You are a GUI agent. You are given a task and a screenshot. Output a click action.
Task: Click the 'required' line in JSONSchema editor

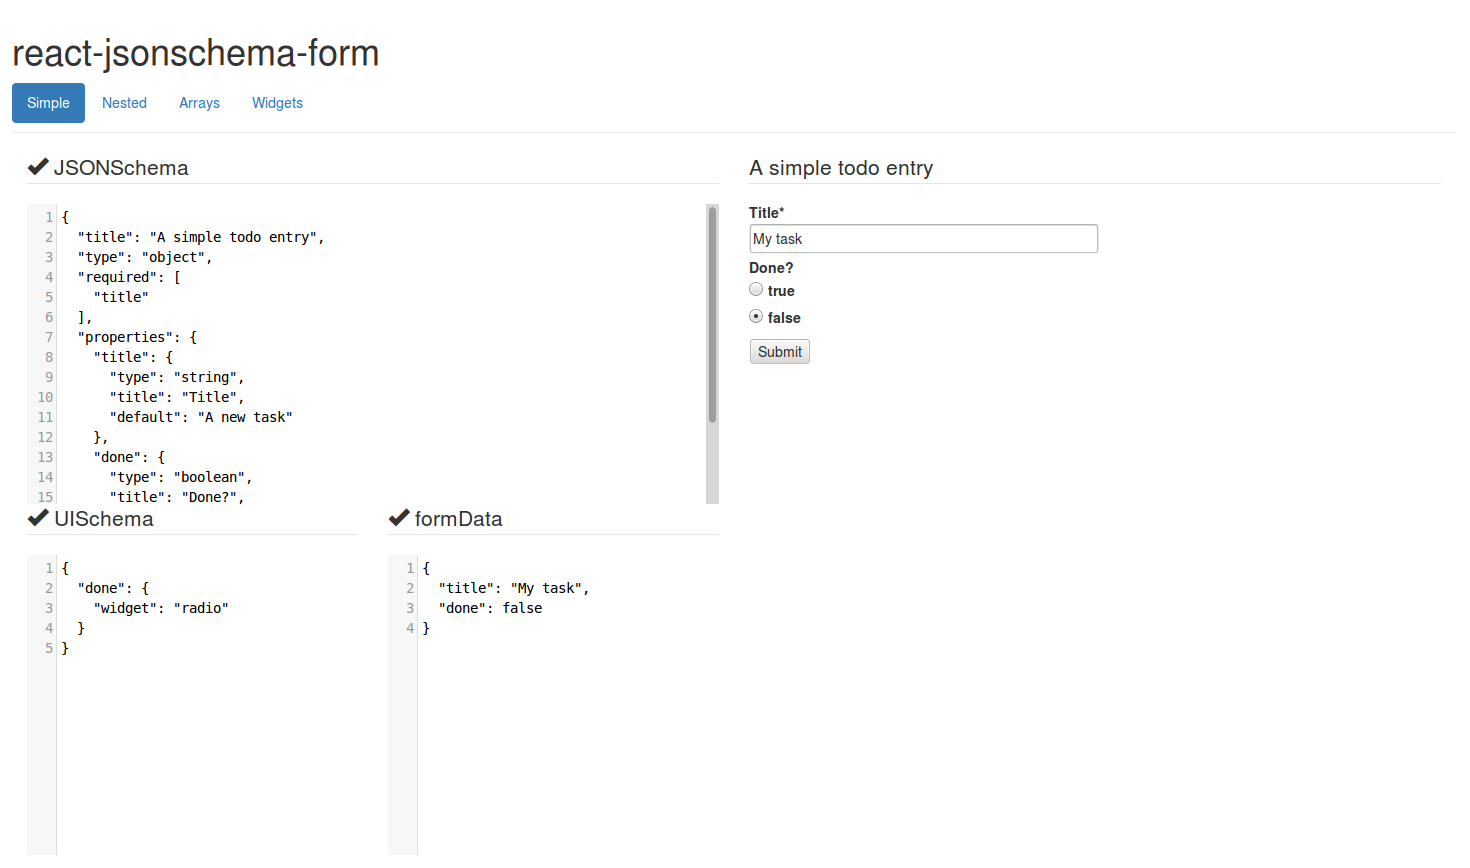(x=128, y=277)
